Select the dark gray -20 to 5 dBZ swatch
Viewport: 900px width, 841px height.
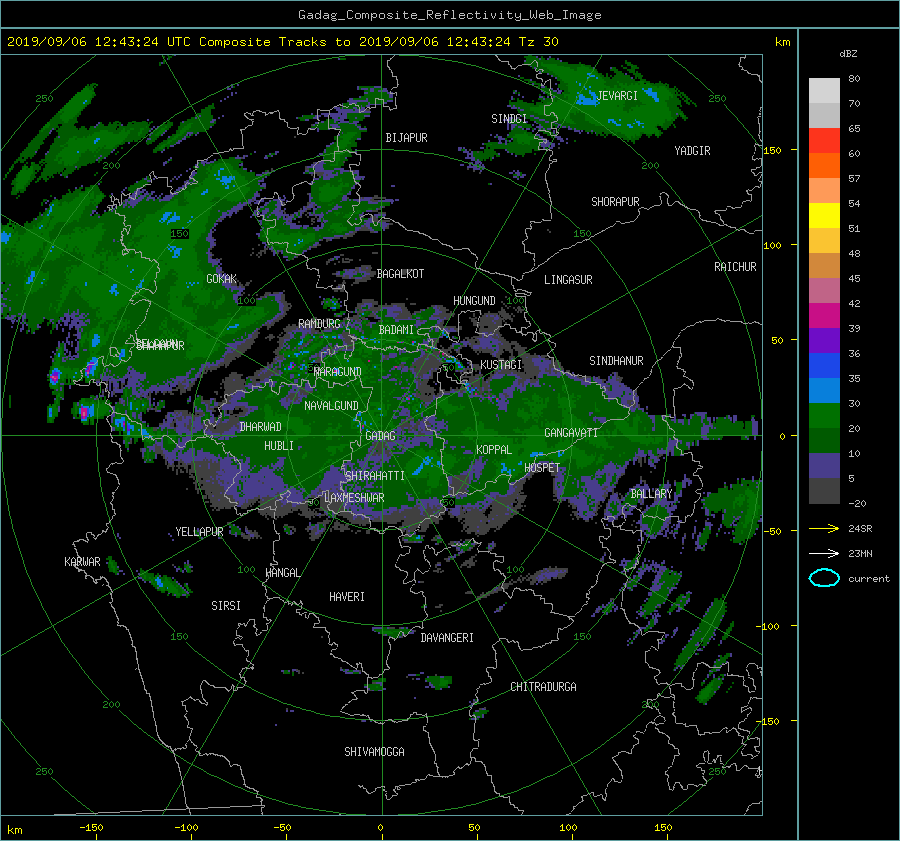(824, 491)
